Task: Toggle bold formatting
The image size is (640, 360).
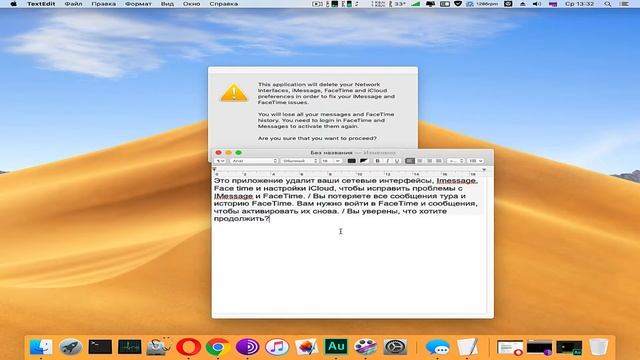Action: point(378,161)
